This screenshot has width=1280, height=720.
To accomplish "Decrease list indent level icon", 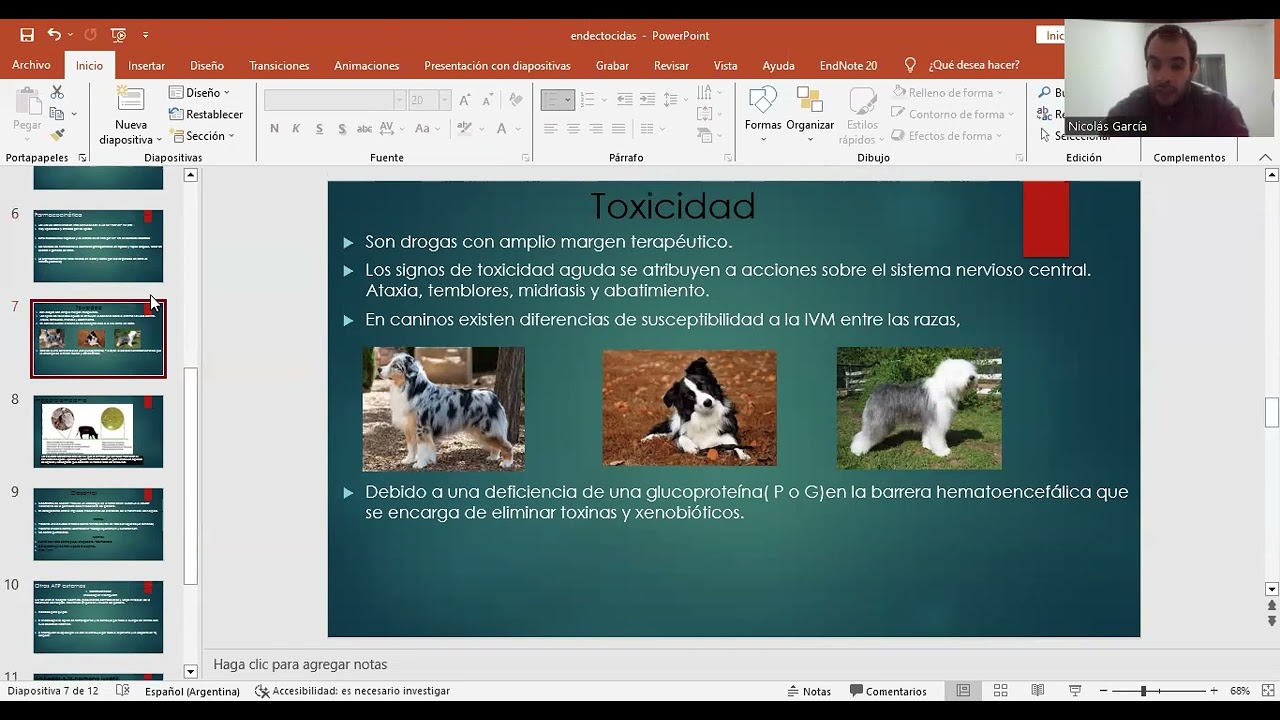I will click(625, 100).
